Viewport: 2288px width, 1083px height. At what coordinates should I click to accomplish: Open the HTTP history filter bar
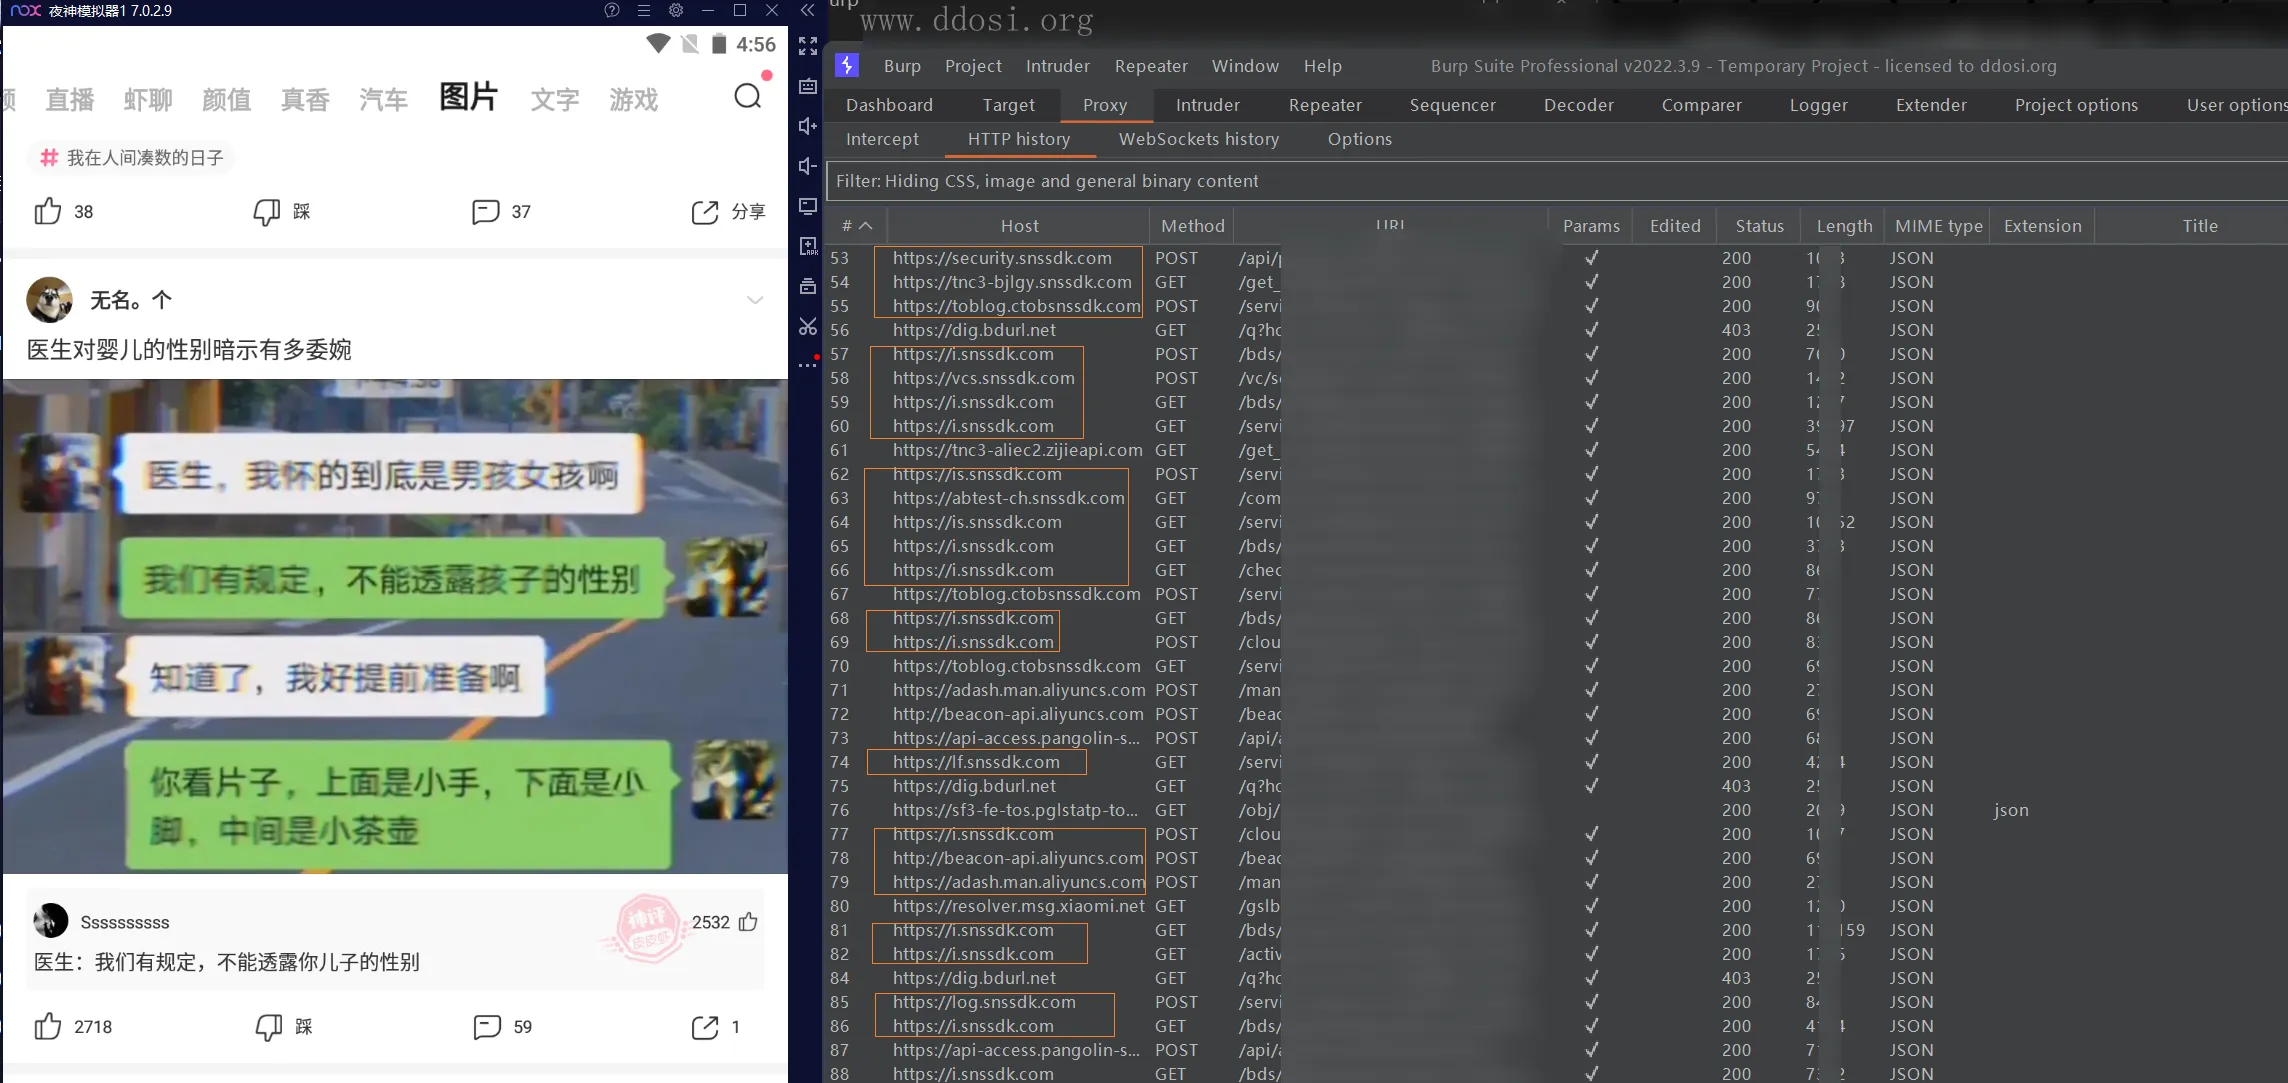tap(1557, 181)
